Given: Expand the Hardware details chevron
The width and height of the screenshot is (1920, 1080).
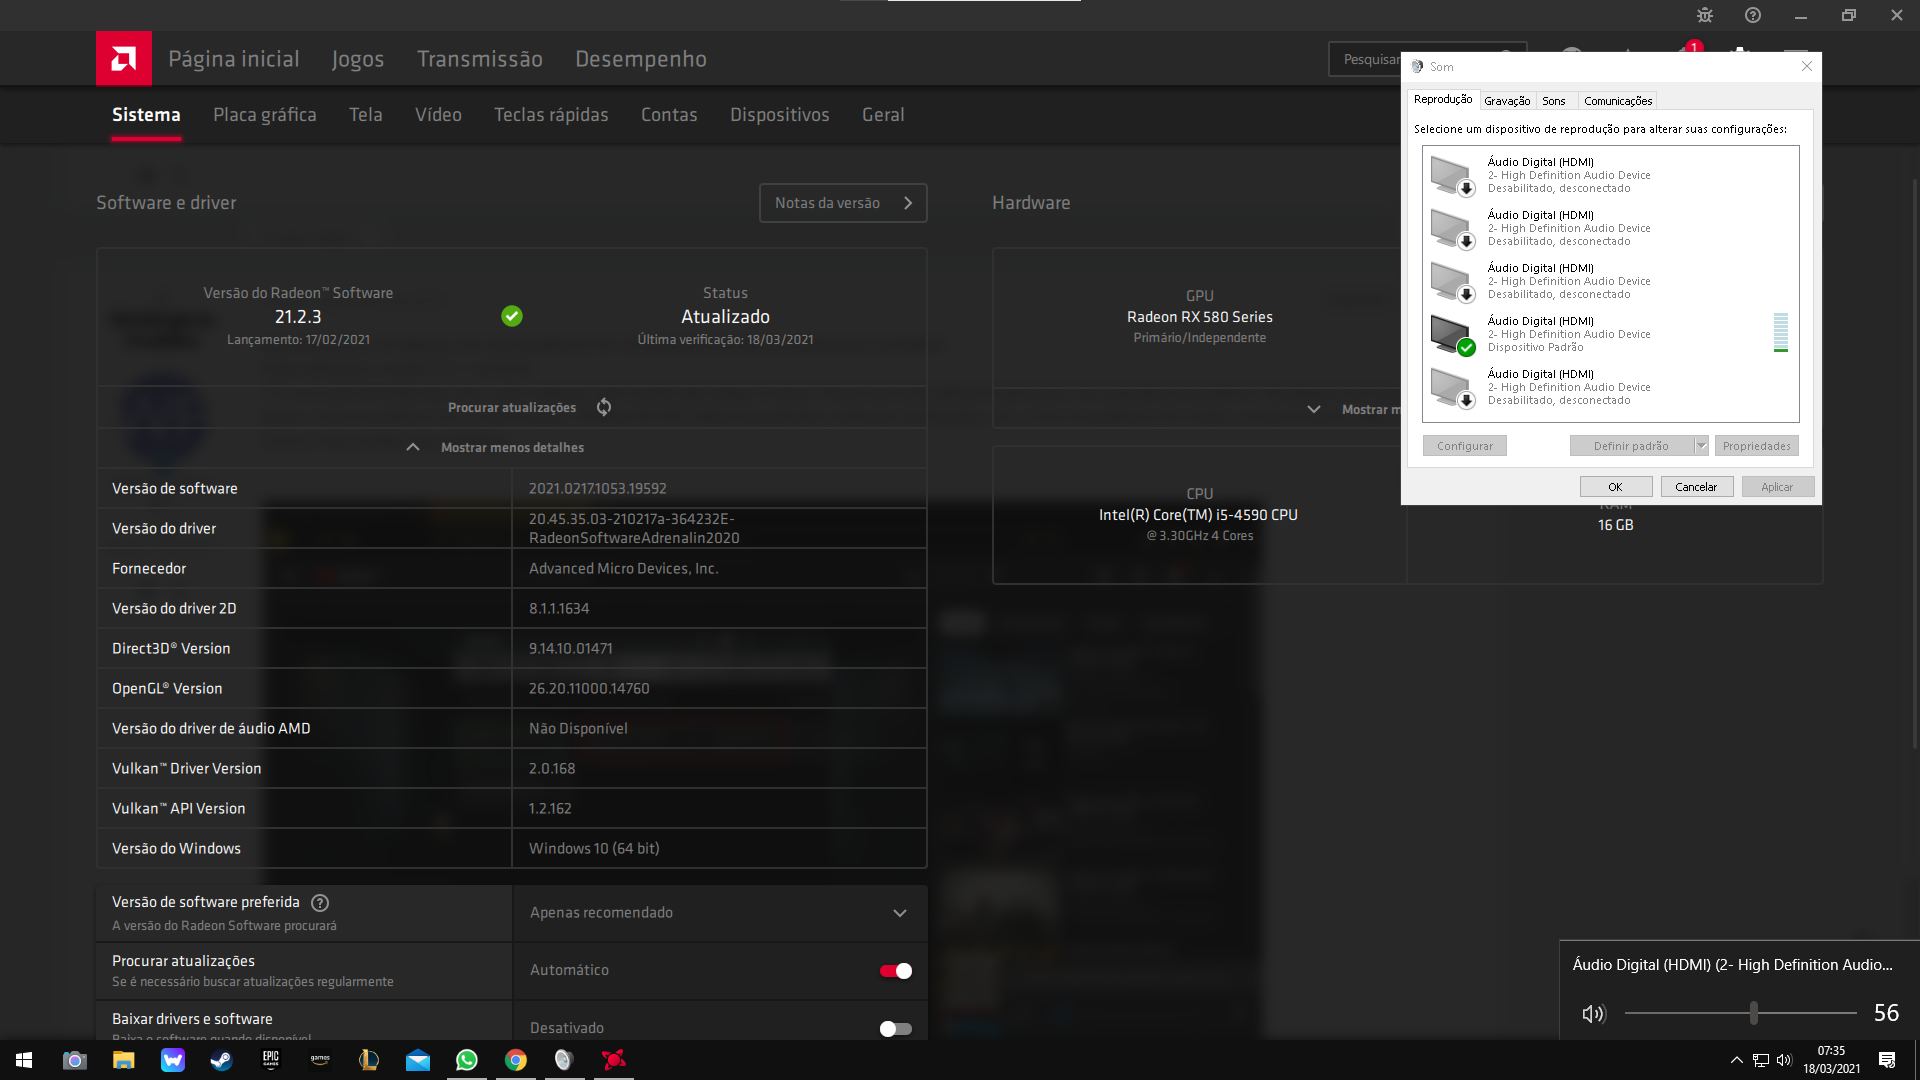Looking at the screenshot, I should coord(1314,410).
